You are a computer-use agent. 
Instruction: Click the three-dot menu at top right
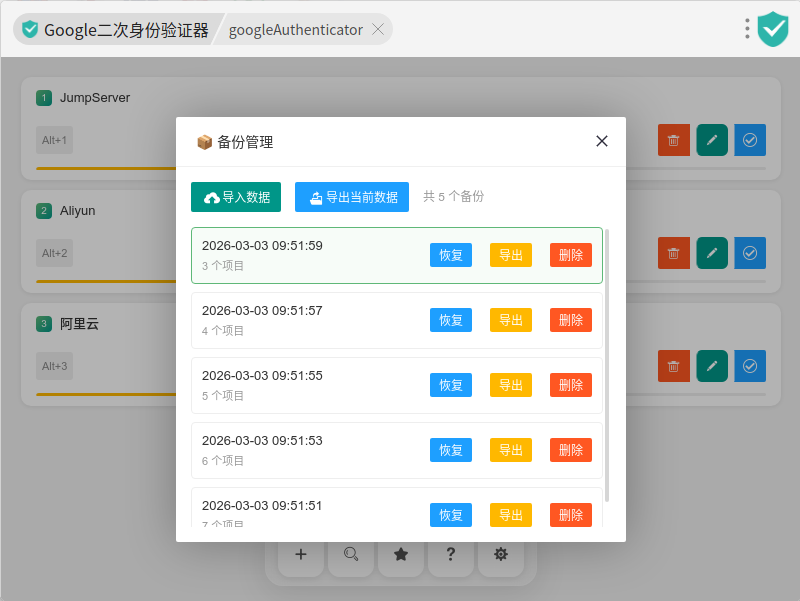(x=747, y=29)
